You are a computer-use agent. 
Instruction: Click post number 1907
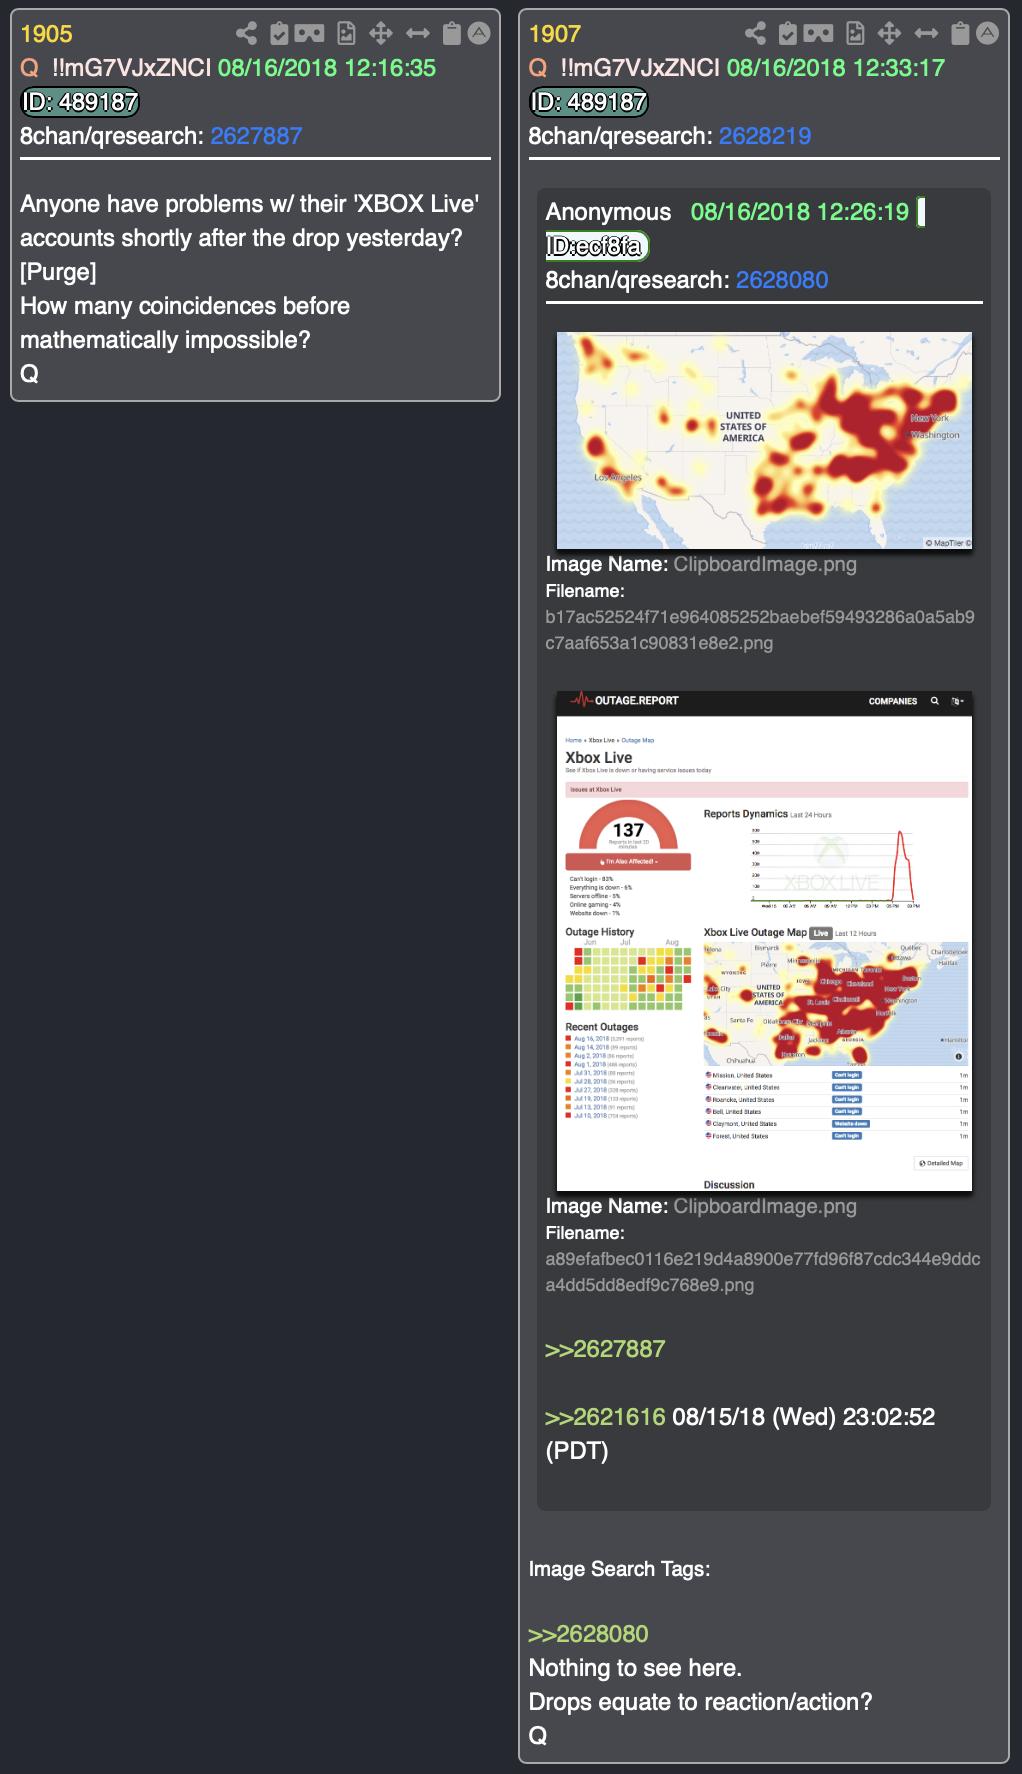click(x=555, y=34)
